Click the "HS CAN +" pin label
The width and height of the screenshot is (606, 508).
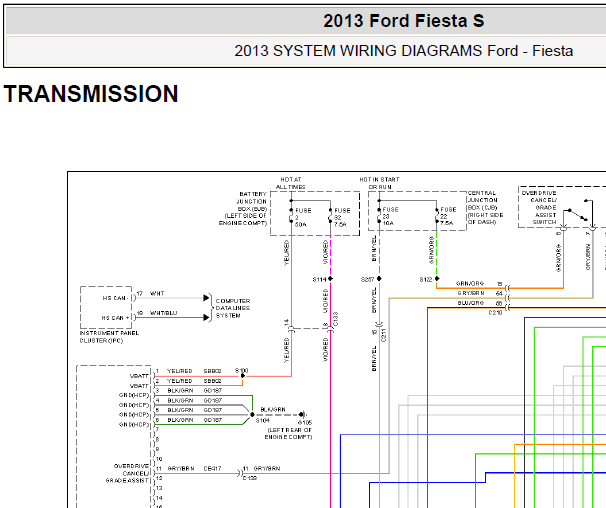pyautogui.click(x=115, y=318)
